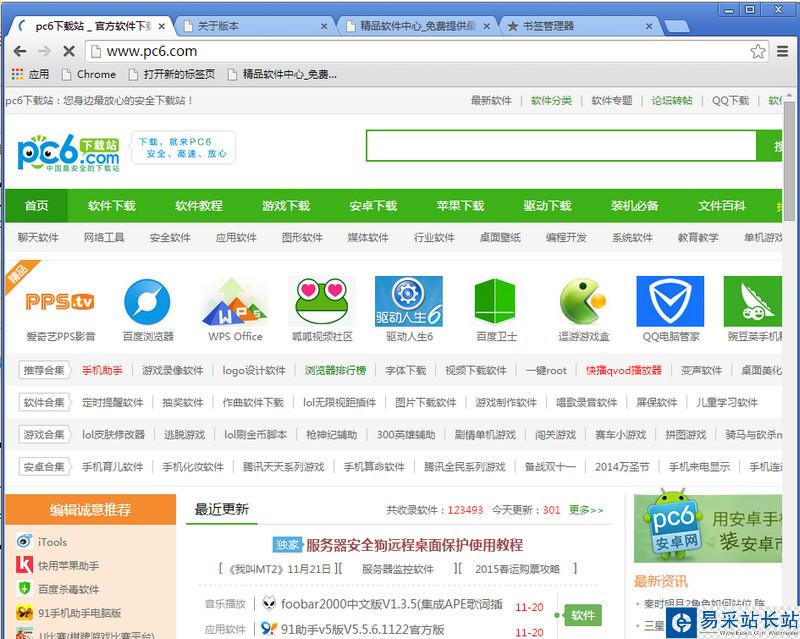Viewport: 800px width, 639px height.
Task: Switch to the 书签管理器 tab
Action: [581, 26]
